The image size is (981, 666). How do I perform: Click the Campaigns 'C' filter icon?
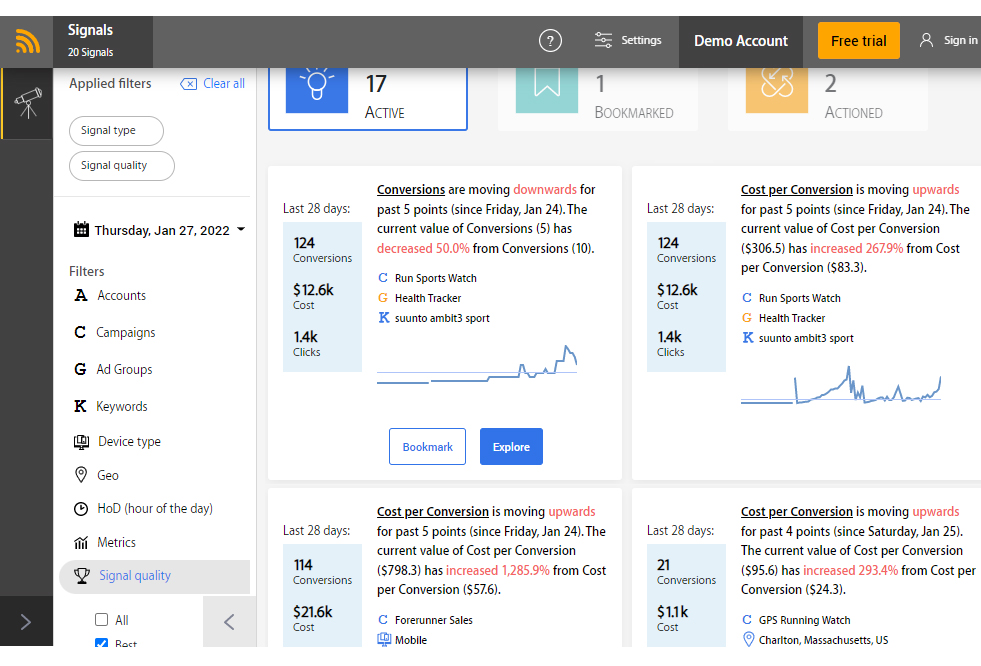coord(80,332)
